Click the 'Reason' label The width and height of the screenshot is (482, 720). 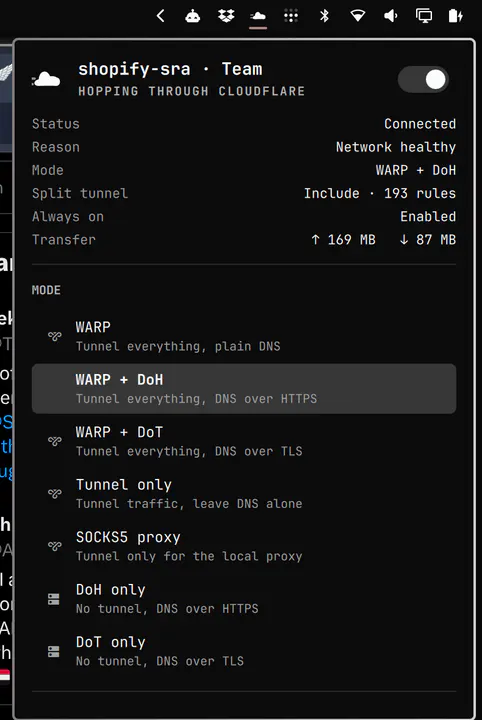click(56, 147)
